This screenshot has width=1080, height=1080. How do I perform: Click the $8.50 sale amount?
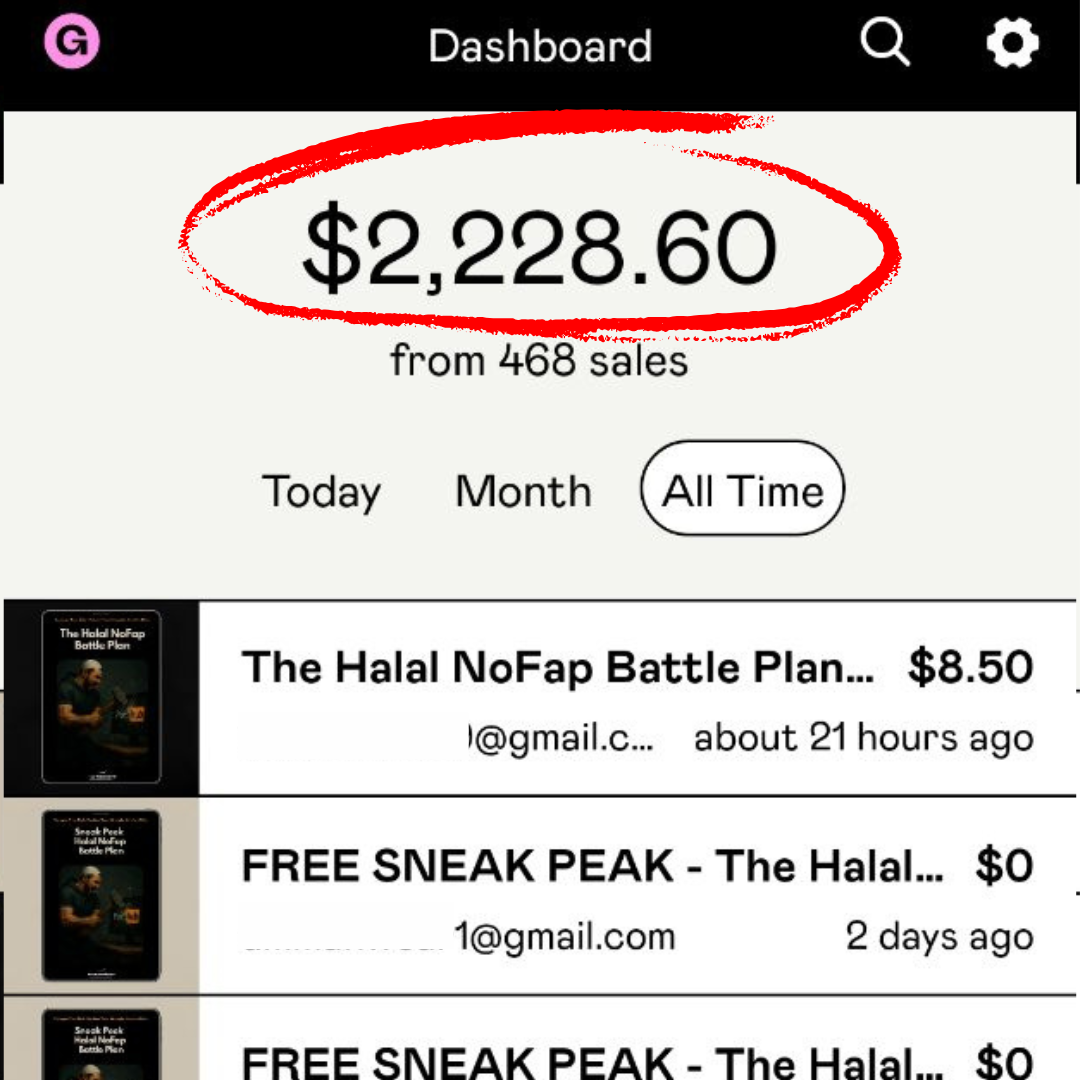pos(970,668)
